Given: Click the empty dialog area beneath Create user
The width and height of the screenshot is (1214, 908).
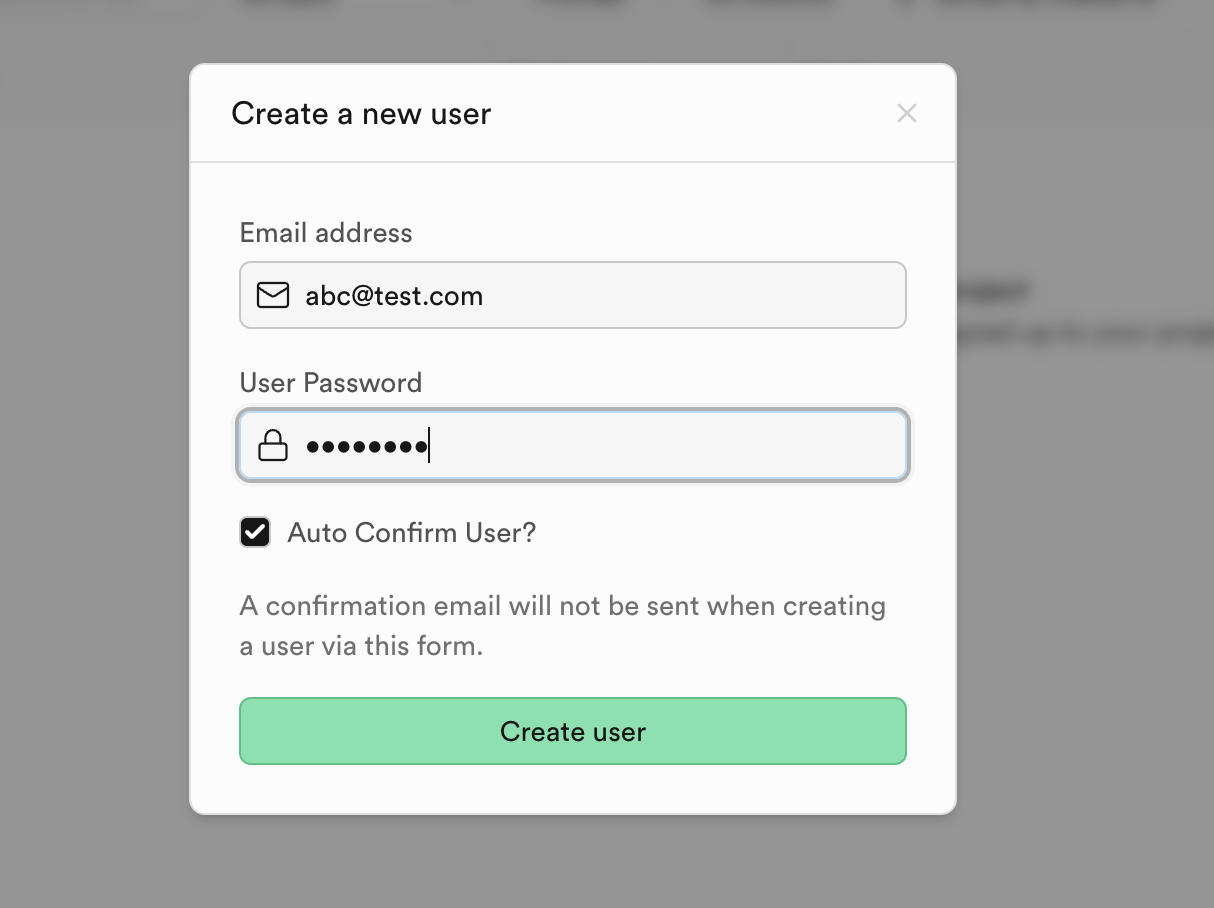Looking at the screenshot, I should coord(572,790).
